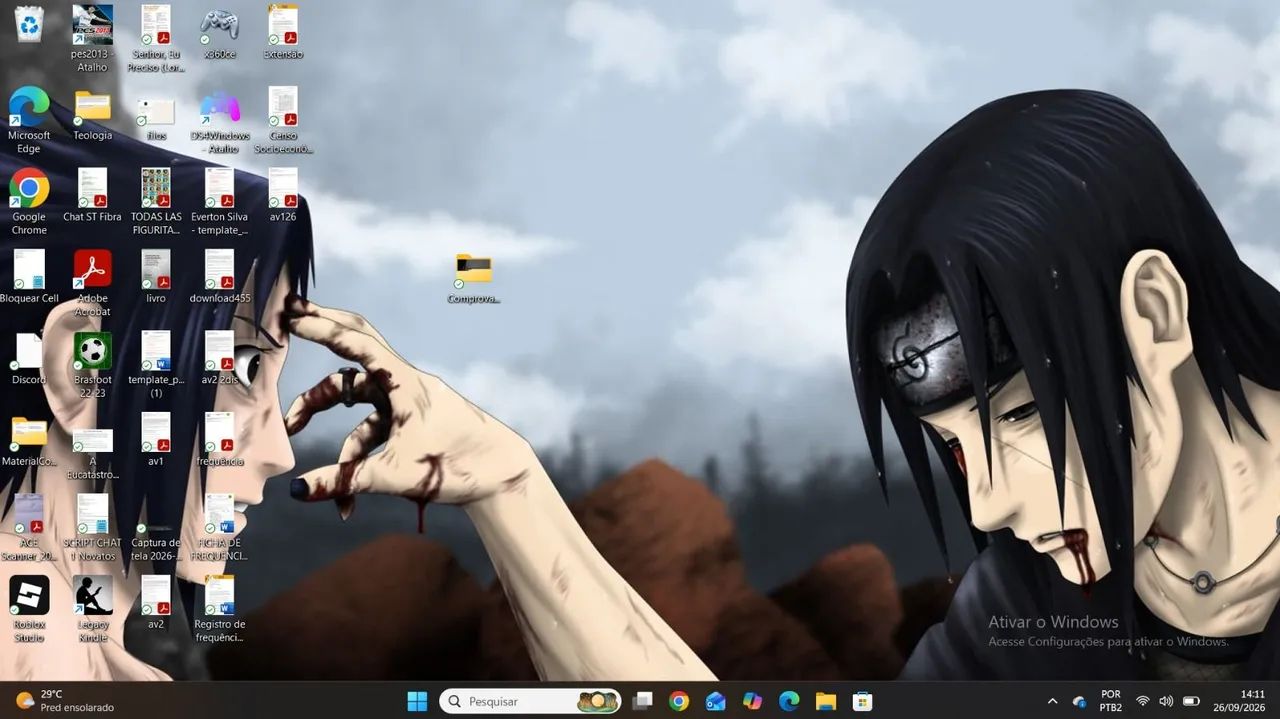Select the MaterialCo... folder
Image resolution: width=1280 pixels, height=719 pixels.
click(x=29, y=441)
